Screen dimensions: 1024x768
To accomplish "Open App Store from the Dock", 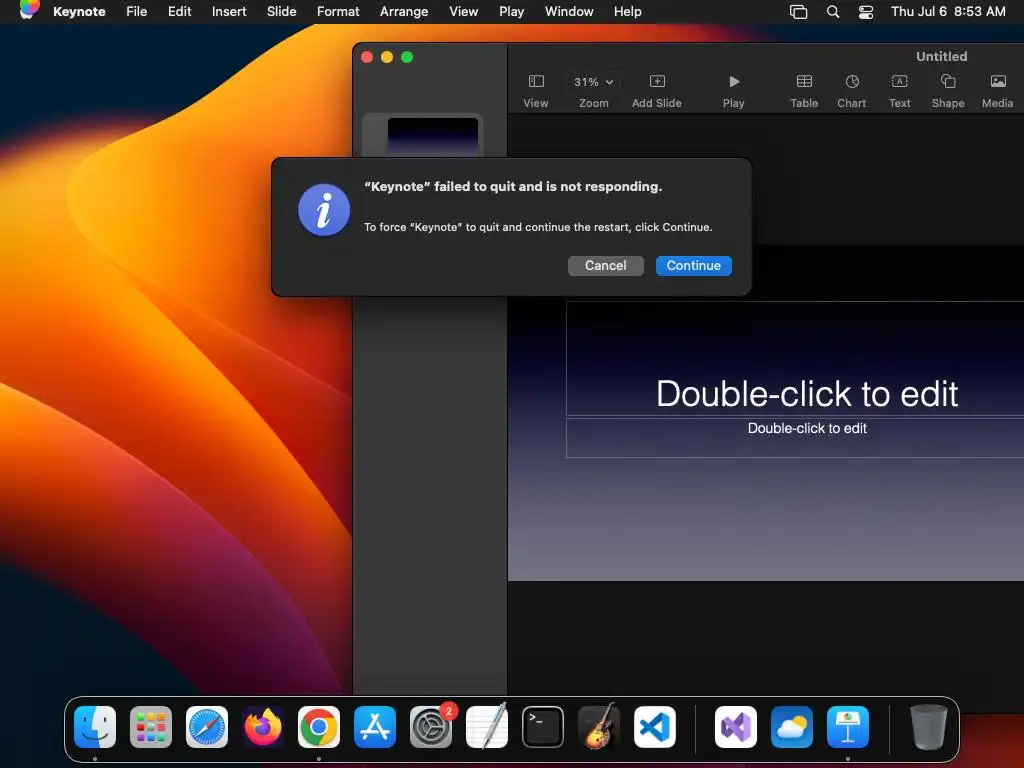I will pos(375,727).
